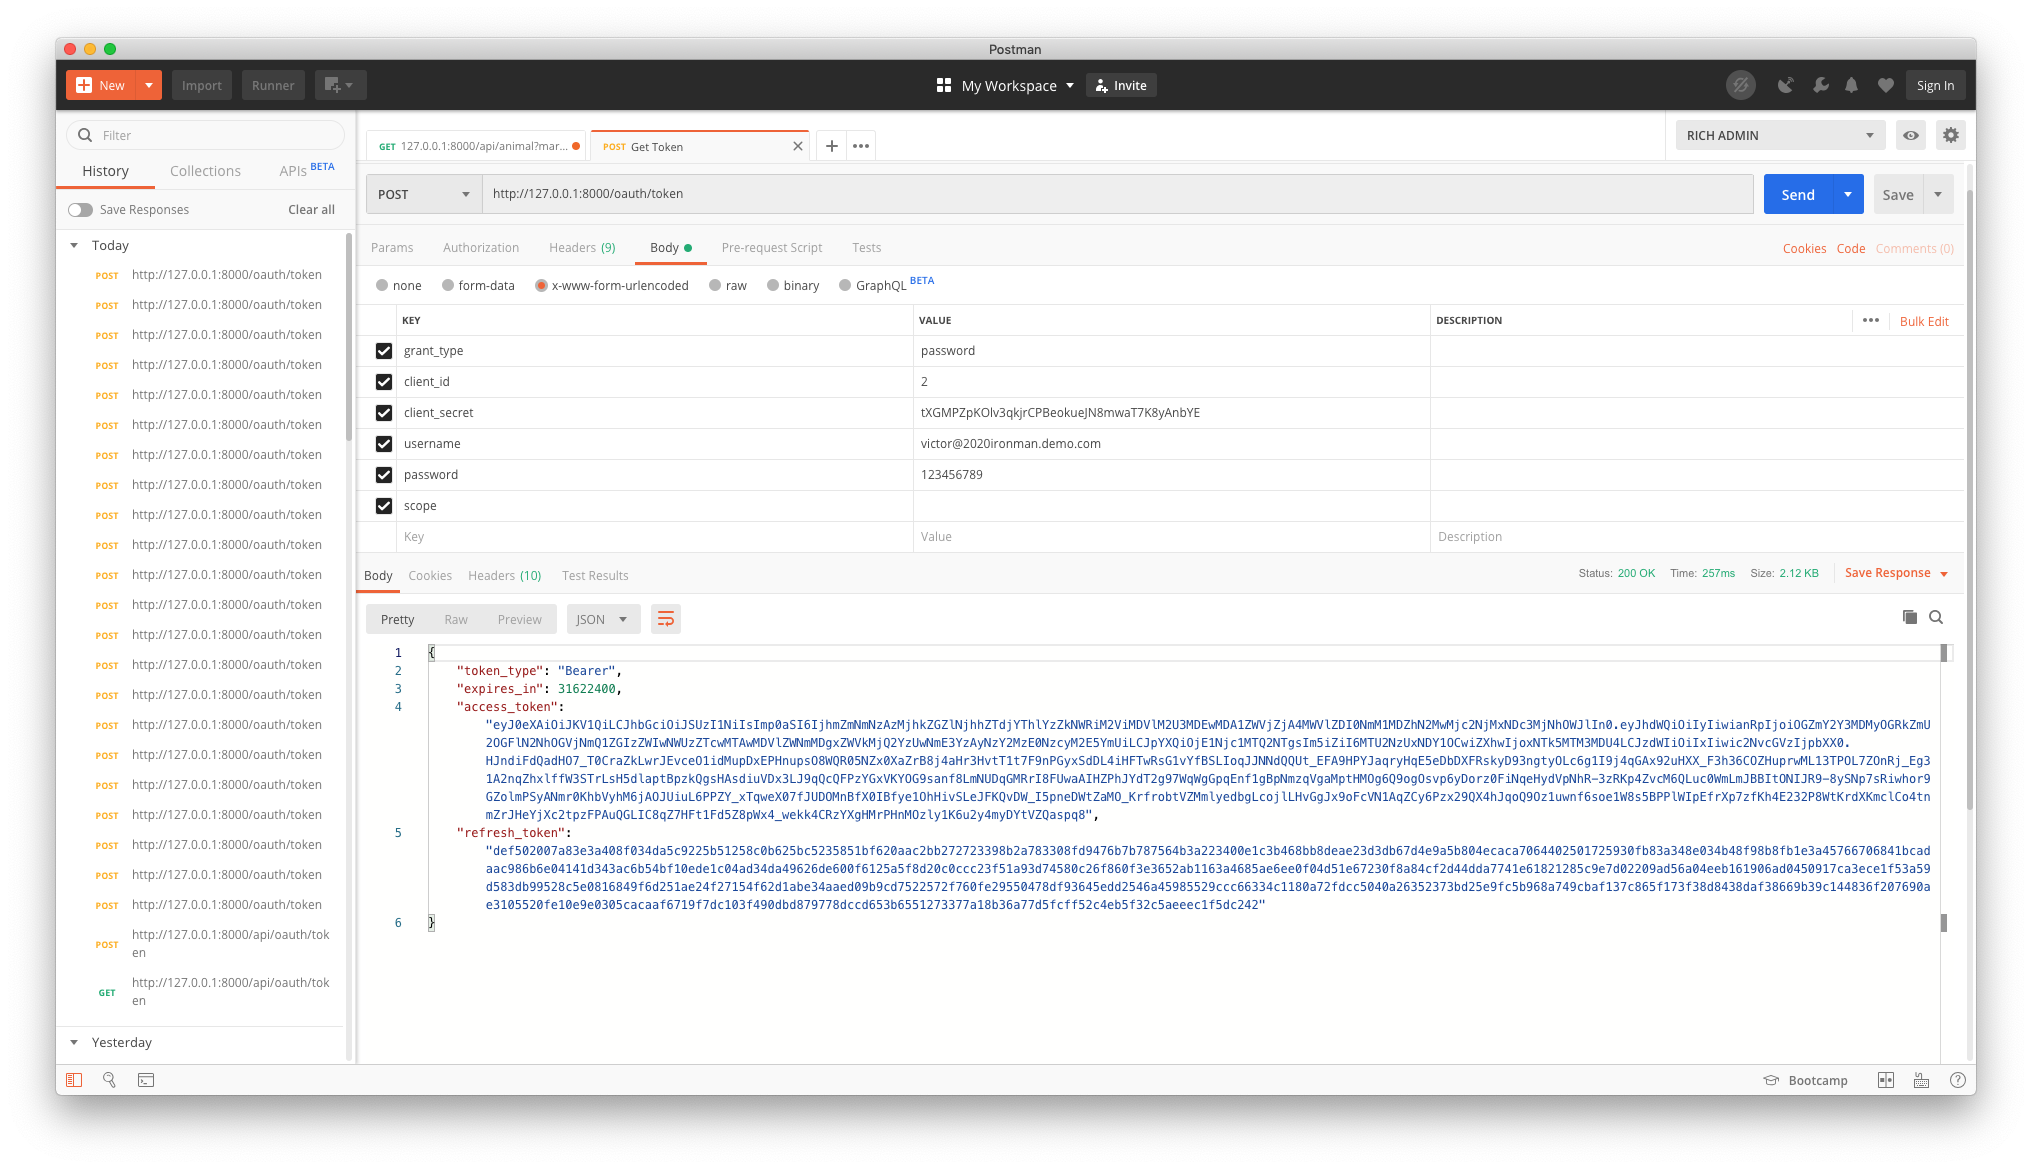The width and height of the screenshot is (2032, 1169).
Task: Search within the response body
Action: pyautogui.click(x=1936, y=617)
